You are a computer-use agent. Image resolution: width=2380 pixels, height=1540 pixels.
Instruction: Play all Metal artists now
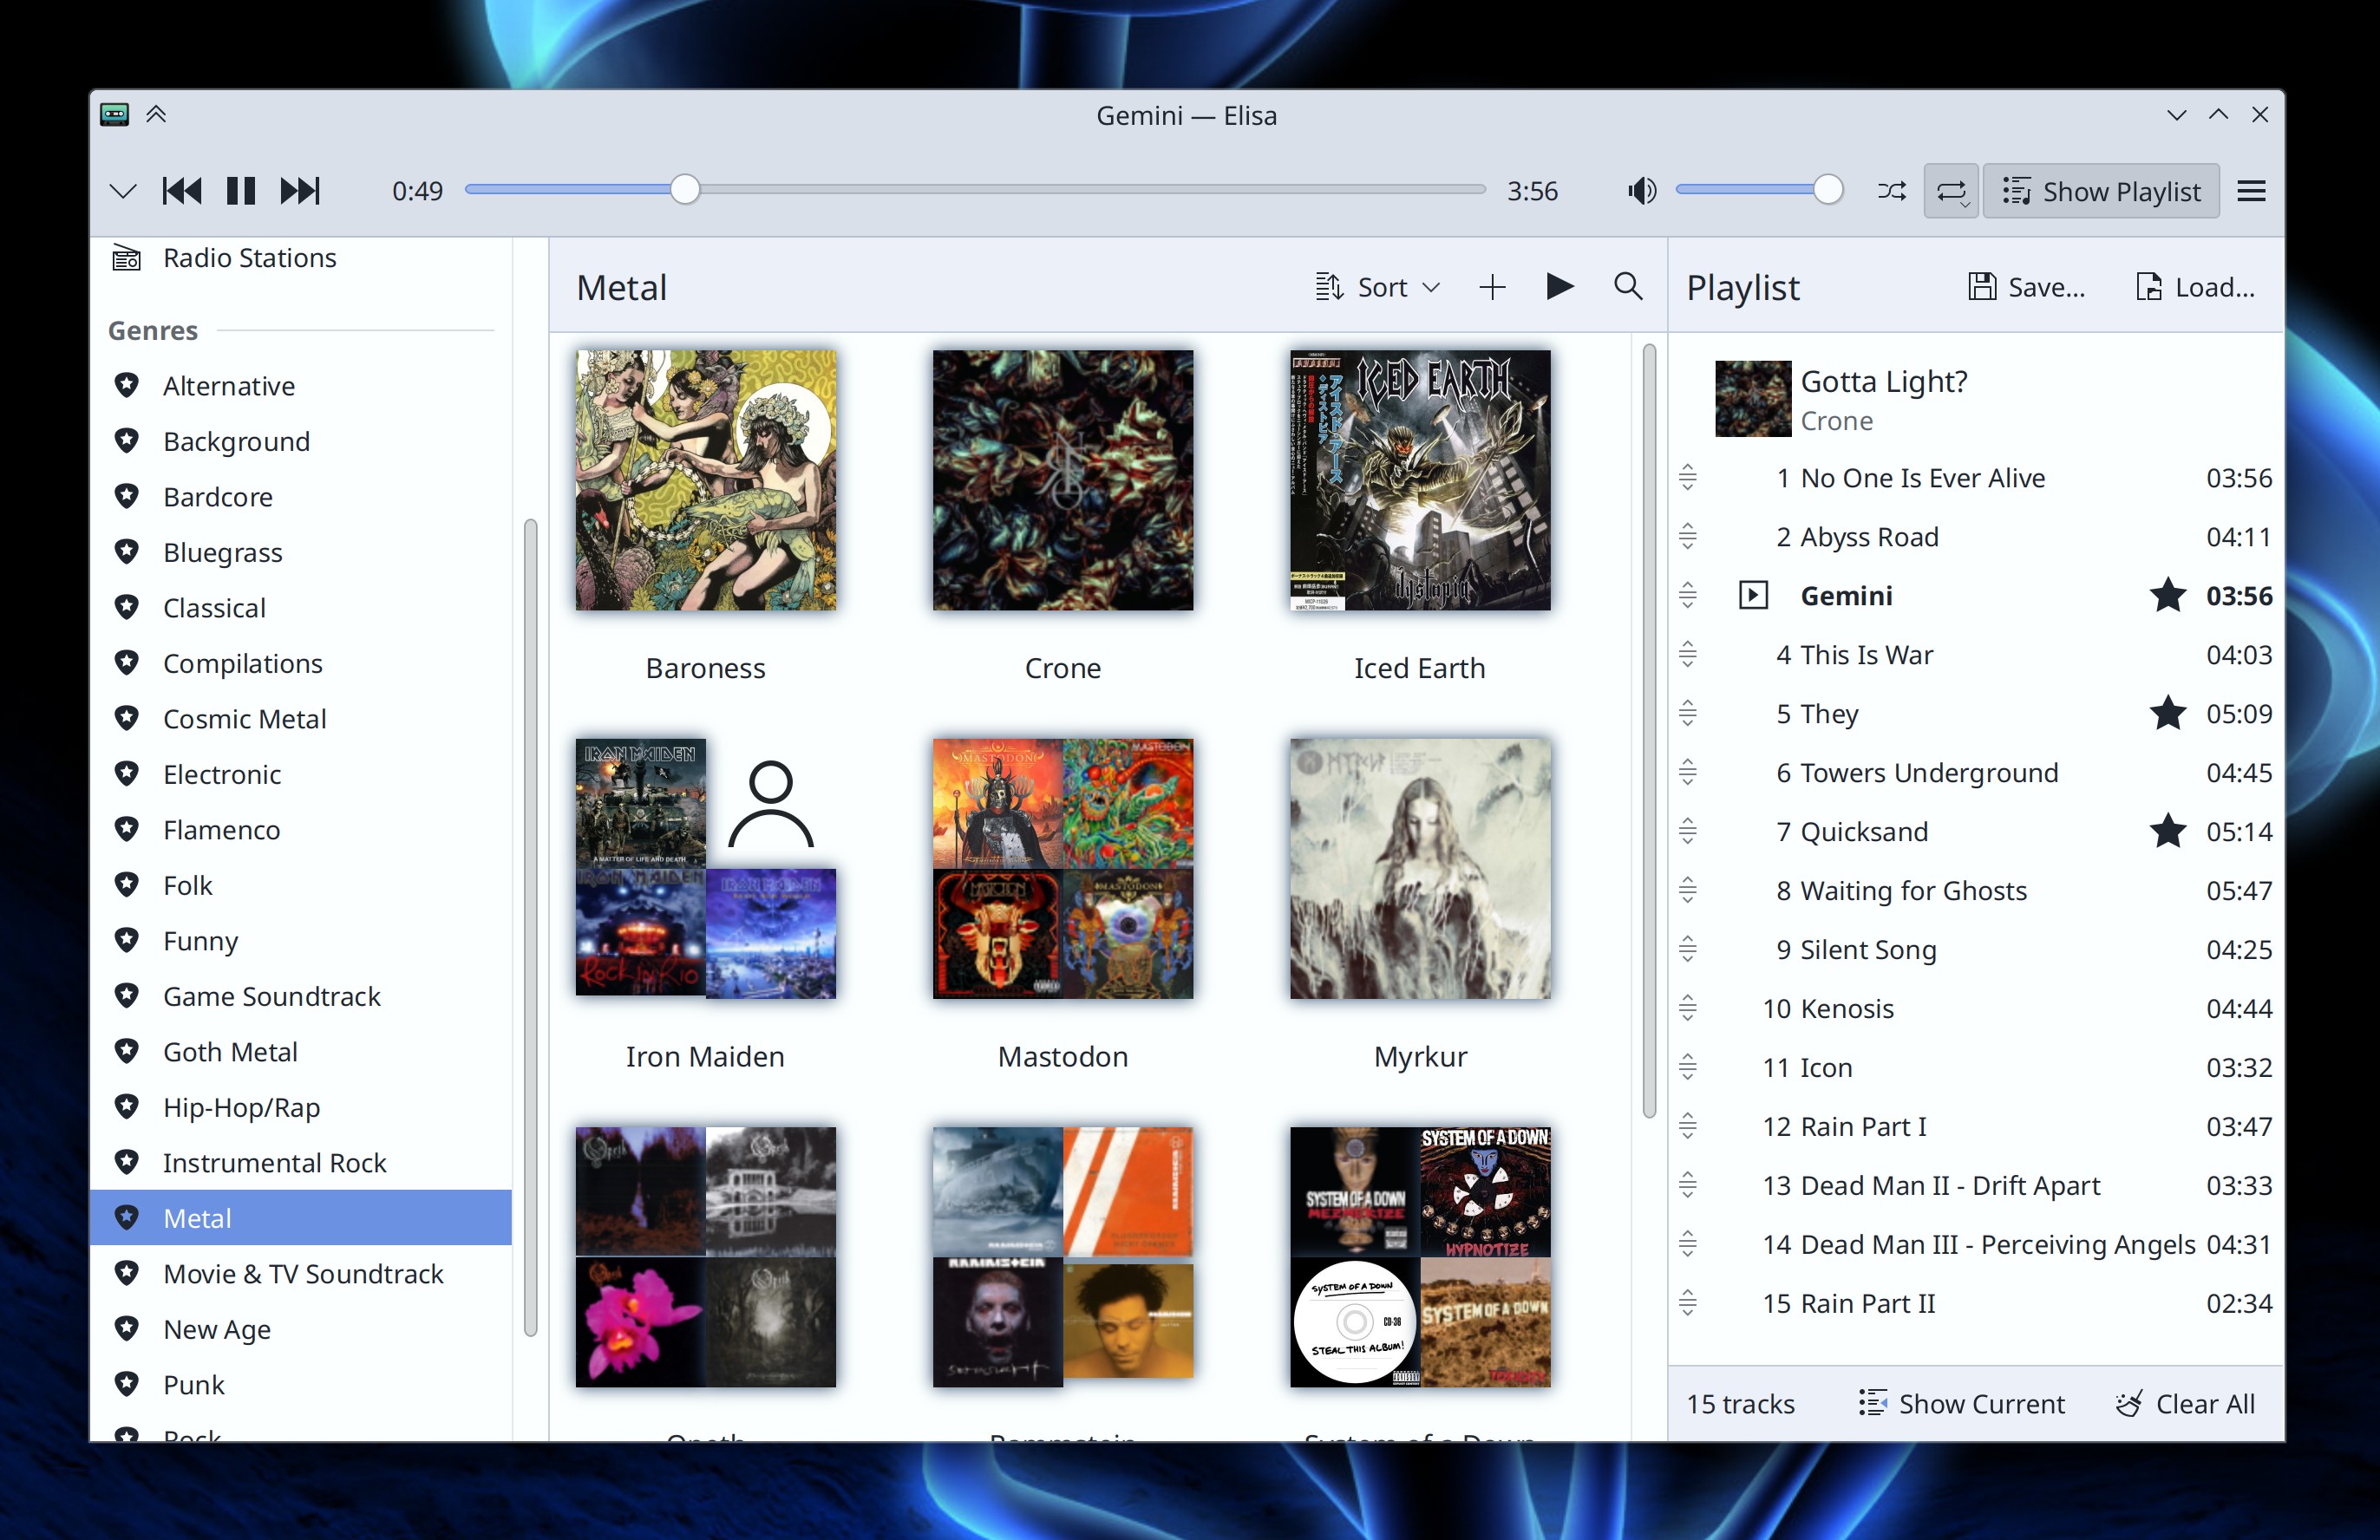coord(1559,287)
